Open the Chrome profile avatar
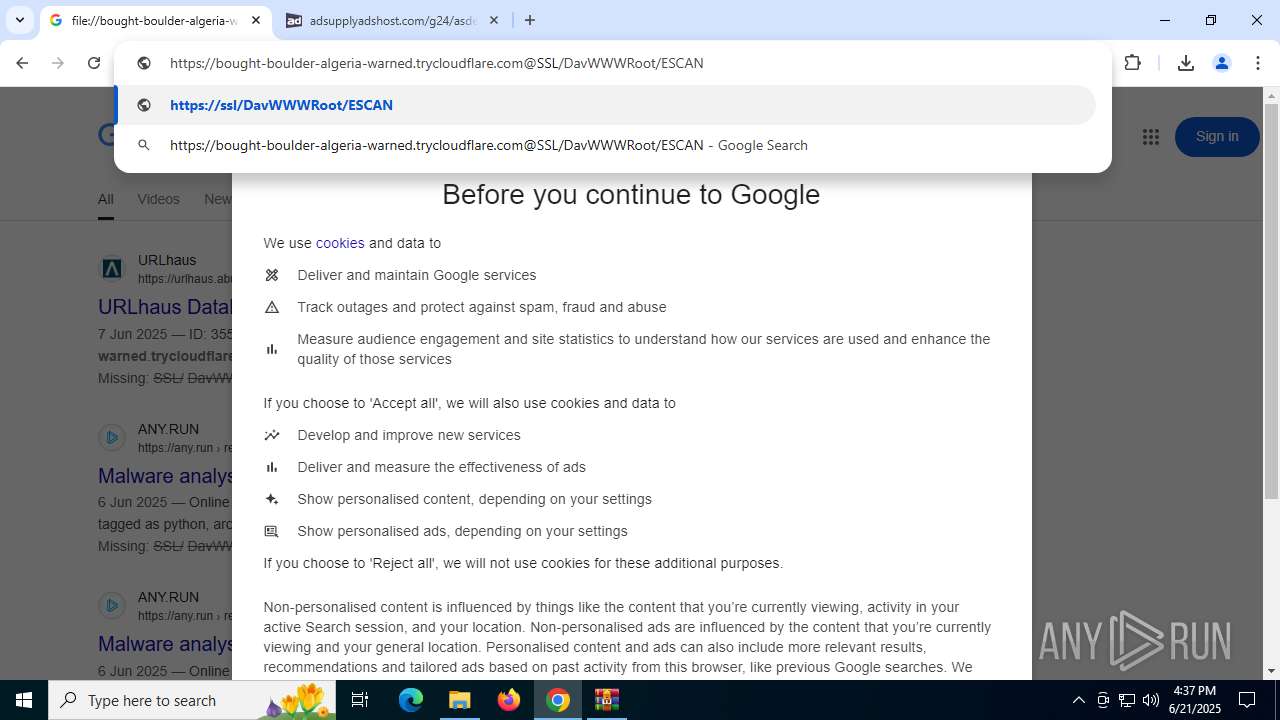The image size is (1280, 720). 1221,63
